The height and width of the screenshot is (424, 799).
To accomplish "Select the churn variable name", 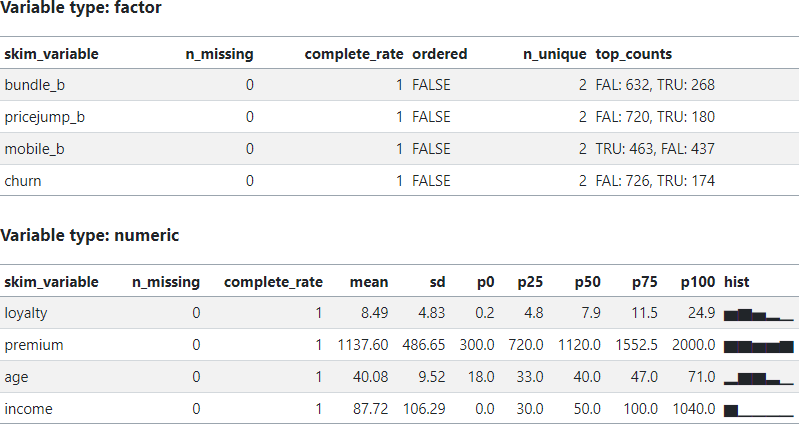I will 23,181.
